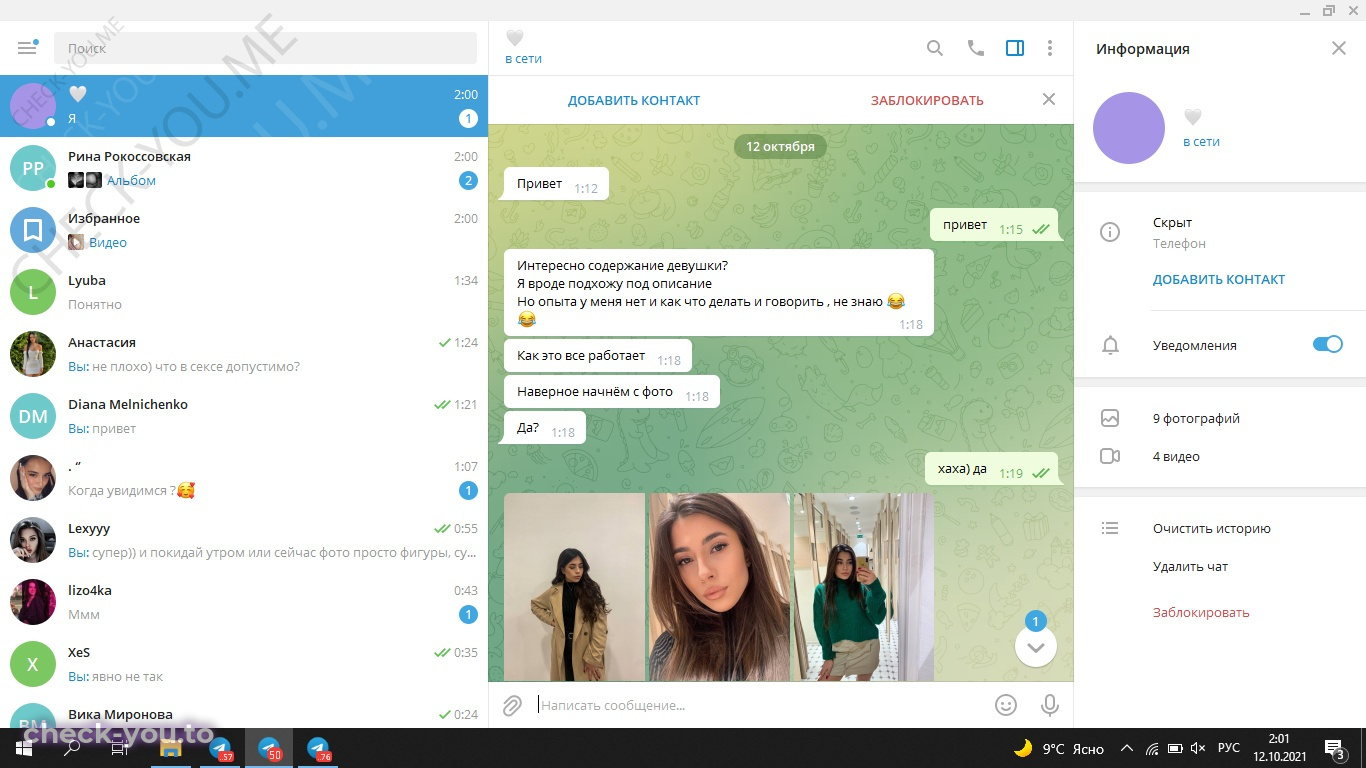Image resolution: width=1366 pixels, height=768 pixels.
Task: Show hidden tray icons chevron
Action: (1127, 748)
